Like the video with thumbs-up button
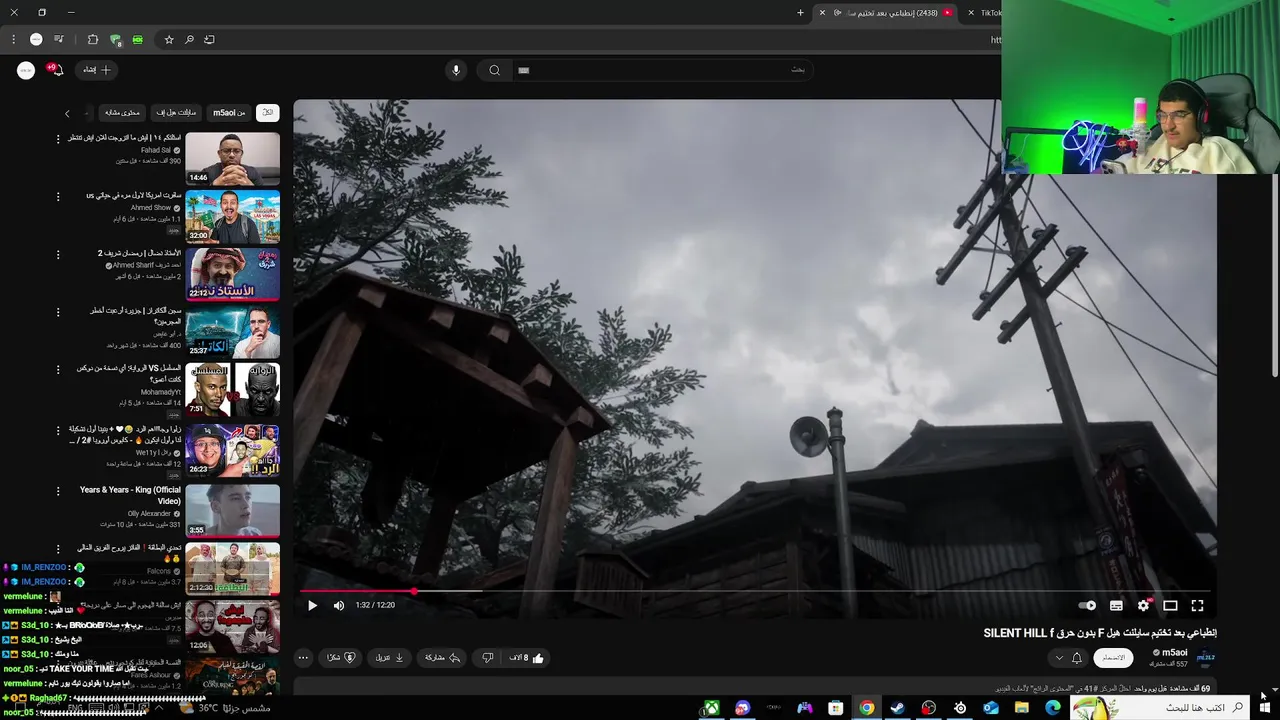 click(528, 658)
